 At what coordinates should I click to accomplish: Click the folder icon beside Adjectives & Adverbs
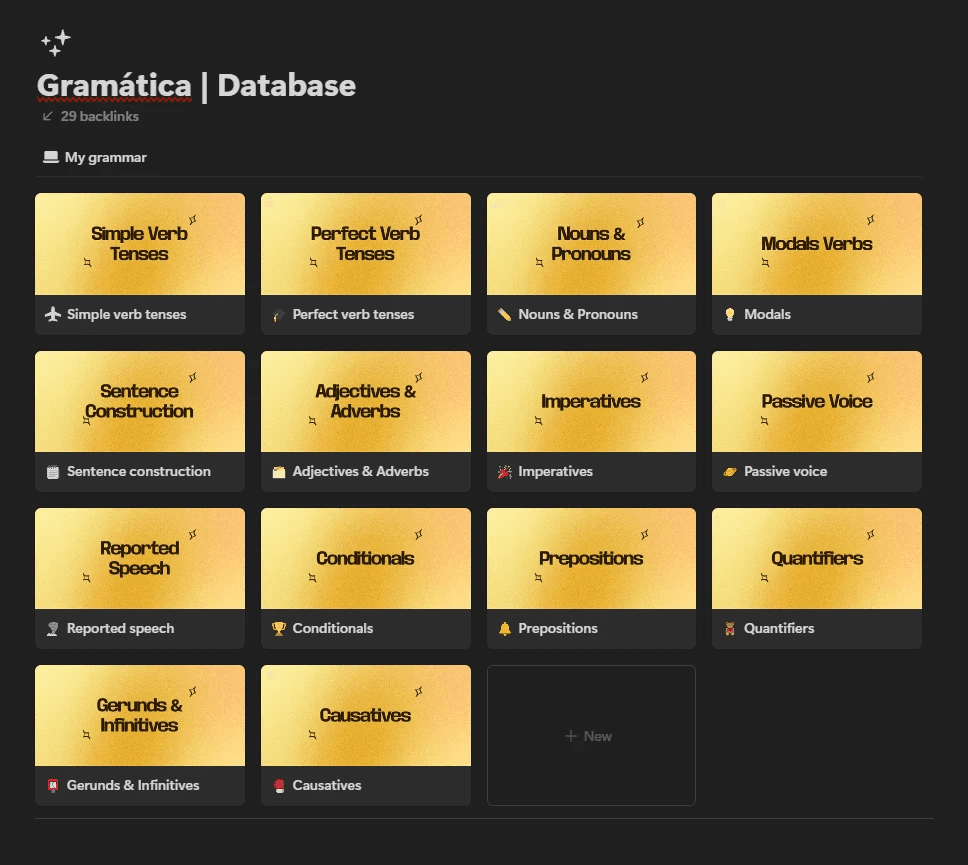click(x=279, y=472)
